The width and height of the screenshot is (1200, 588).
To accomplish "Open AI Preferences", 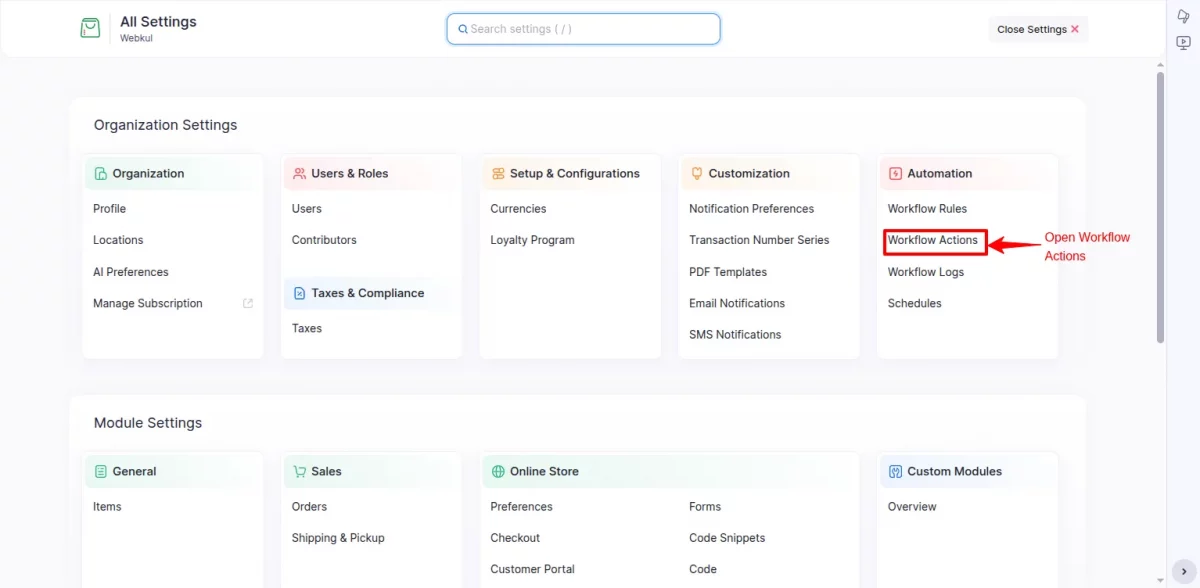I will pos(131,272).
